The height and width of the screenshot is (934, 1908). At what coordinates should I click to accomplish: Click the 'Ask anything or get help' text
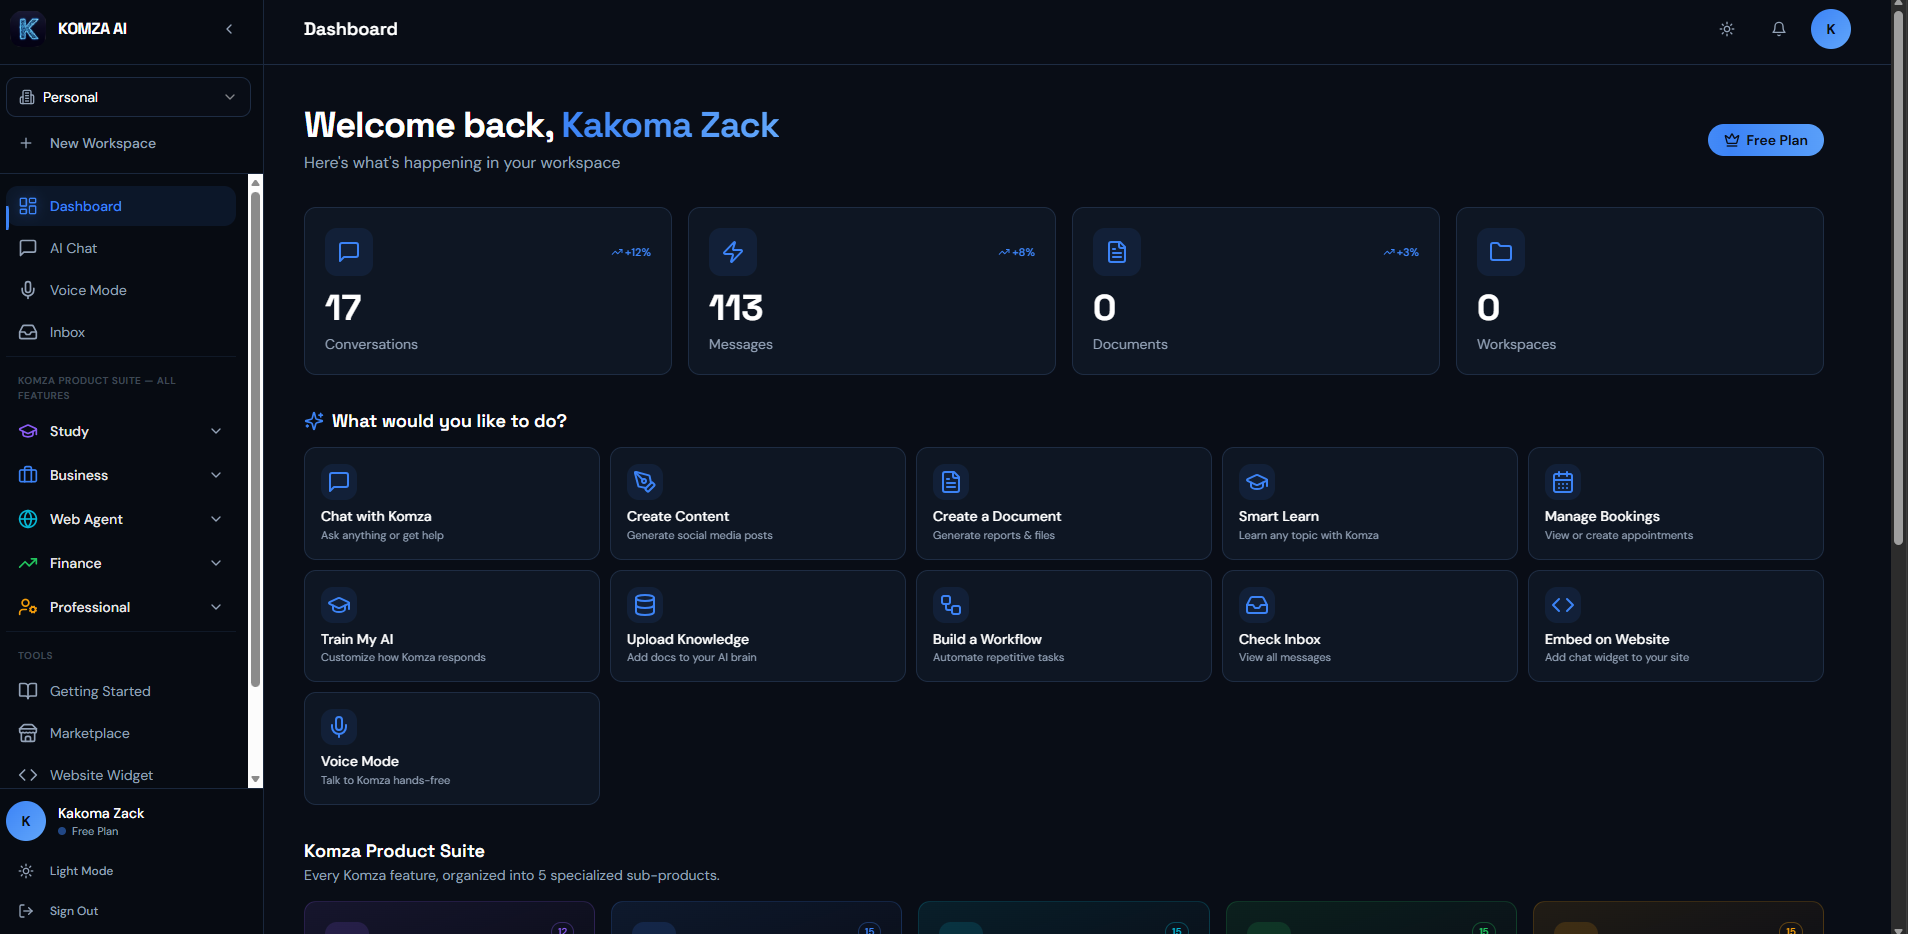(x=382, y=536)
